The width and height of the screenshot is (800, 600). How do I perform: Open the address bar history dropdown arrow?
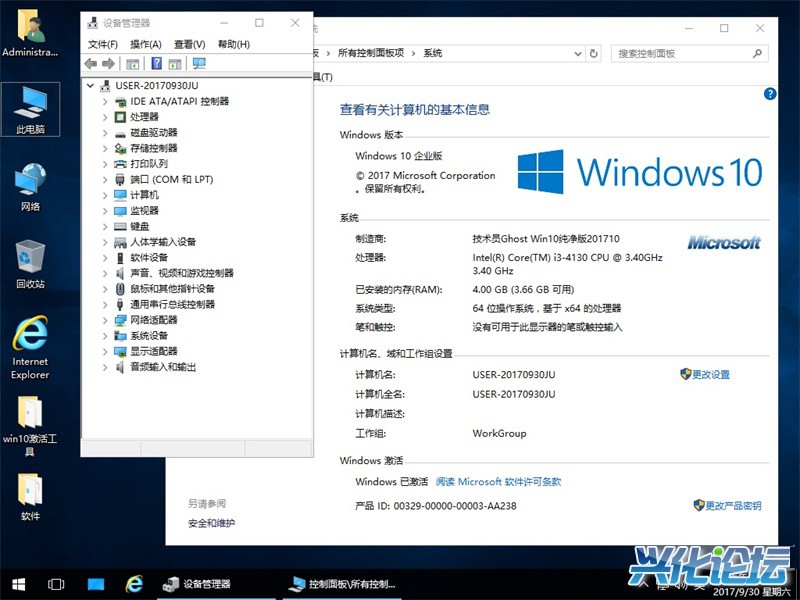[x=578, y=54]
